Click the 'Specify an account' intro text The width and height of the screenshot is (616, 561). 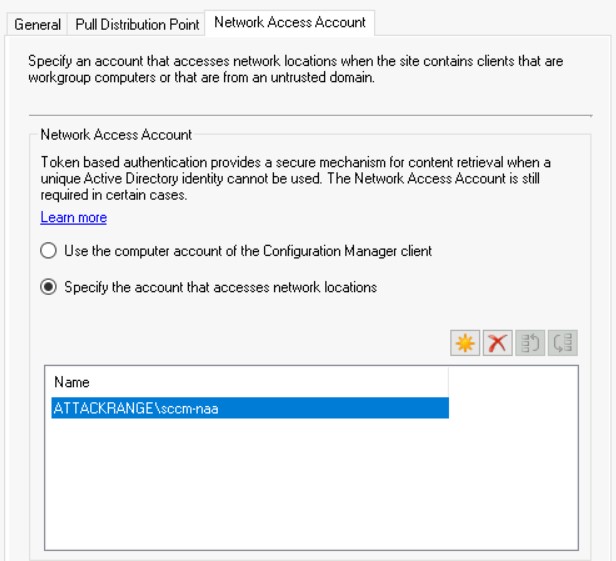click(x=295, y=69)
